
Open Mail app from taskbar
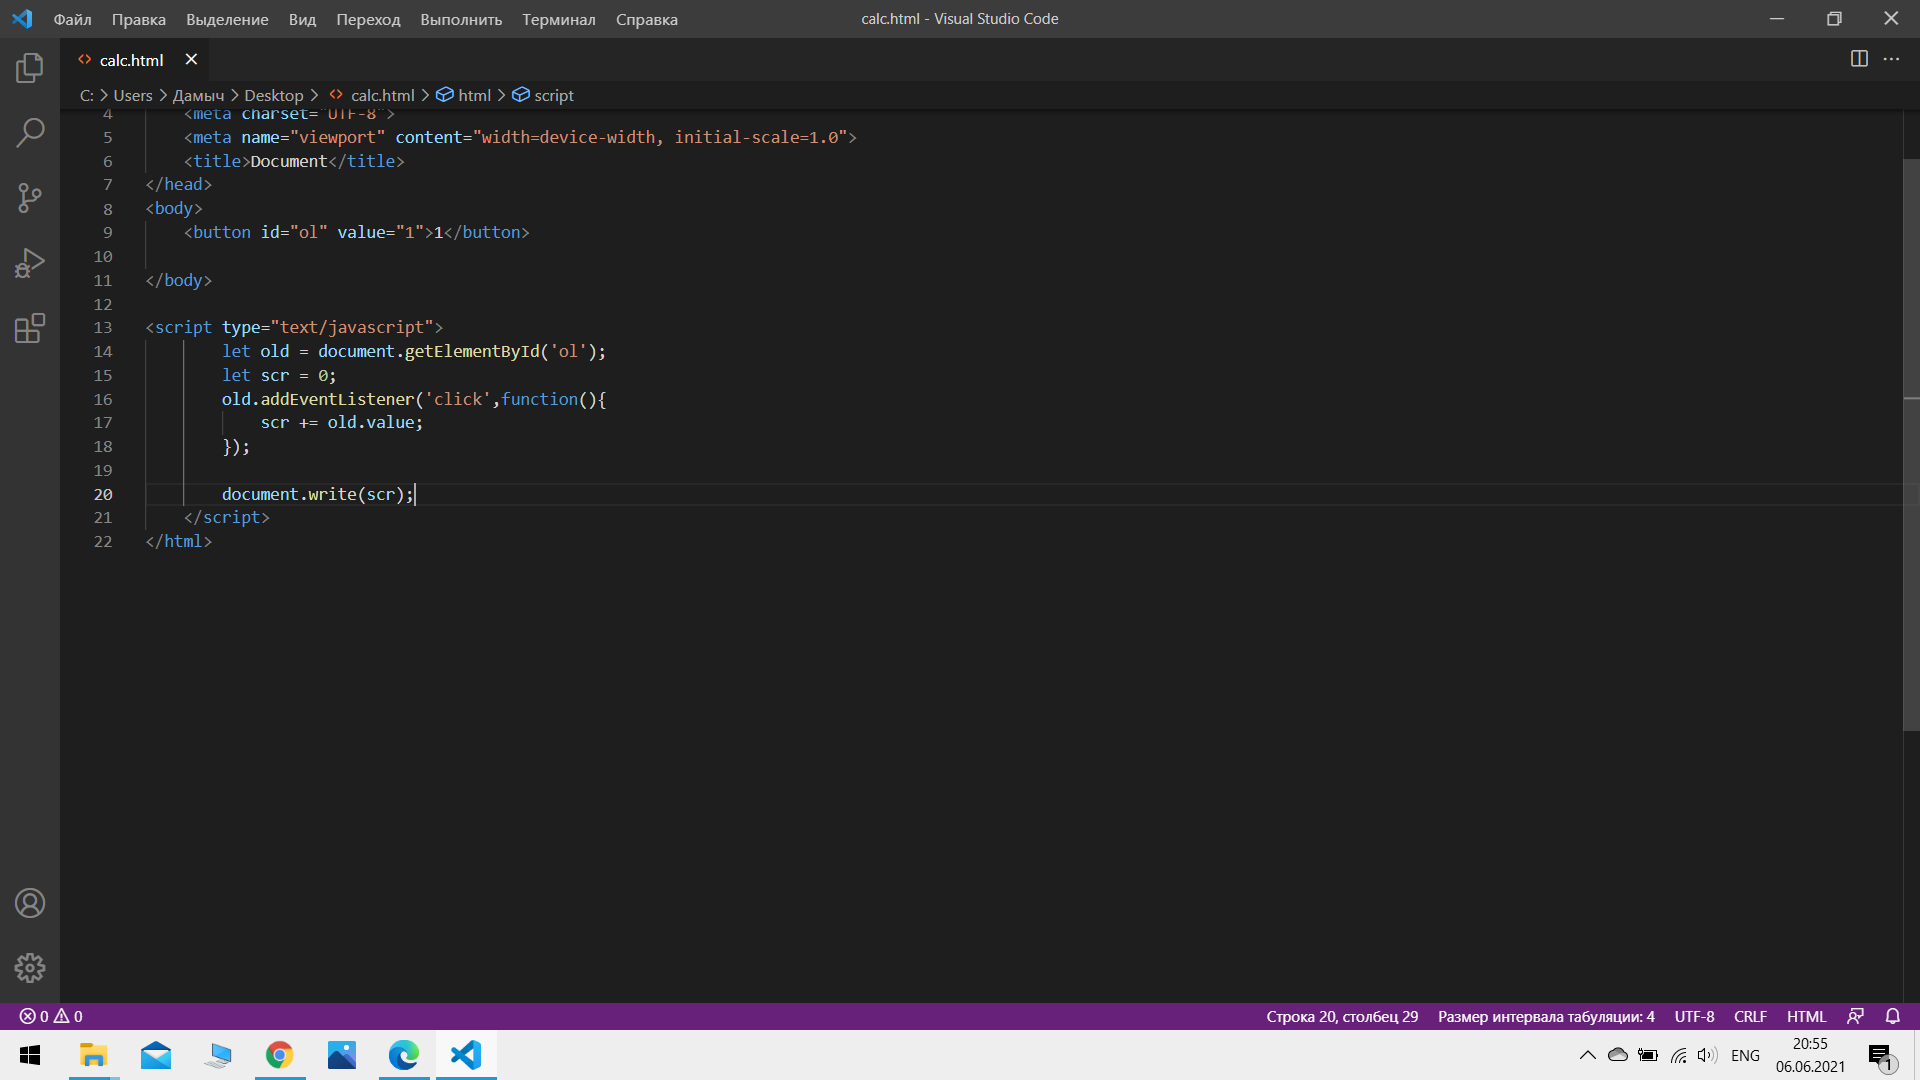pyautogui.click(x=156, y=1055)
